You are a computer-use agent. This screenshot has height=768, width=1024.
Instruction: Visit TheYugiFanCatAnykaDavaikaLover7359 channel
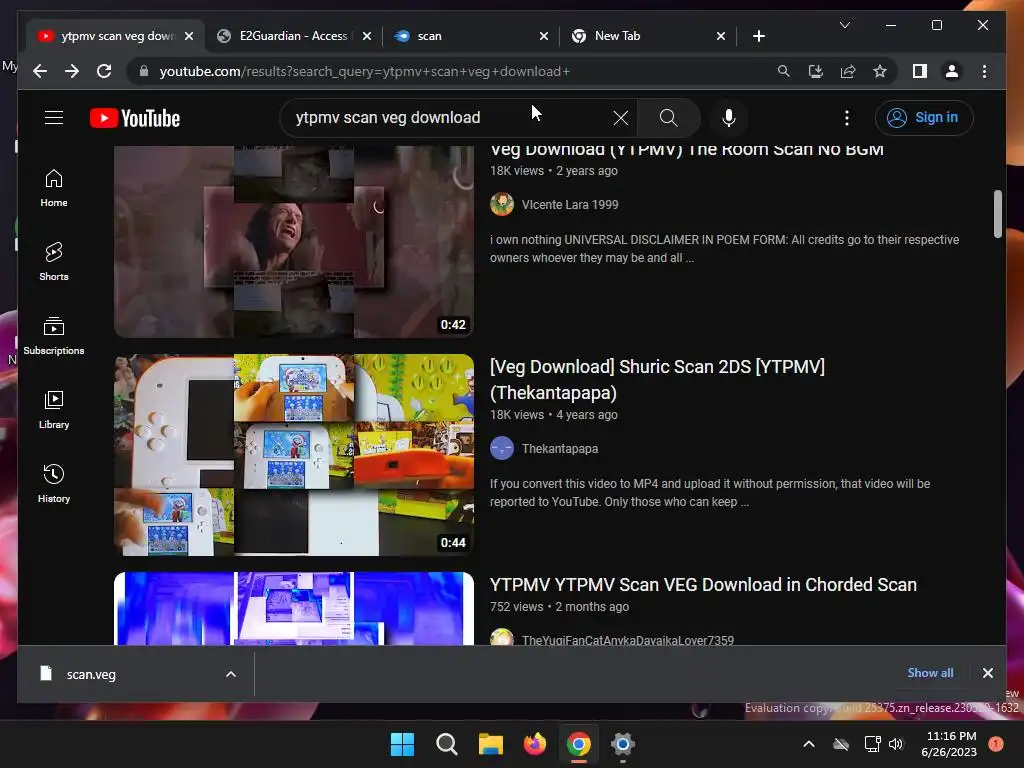point(628,640)
